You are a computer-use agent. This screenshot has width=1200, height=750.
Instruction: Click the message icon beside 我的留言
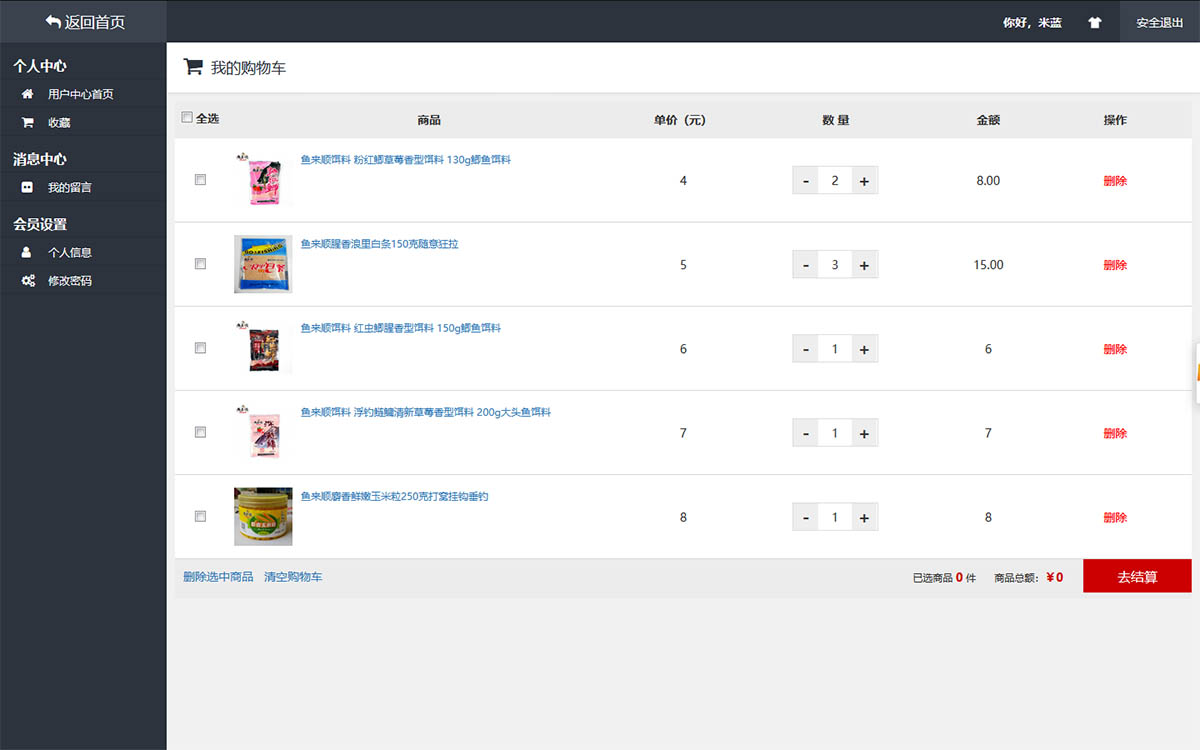click(x=28, y=187)
